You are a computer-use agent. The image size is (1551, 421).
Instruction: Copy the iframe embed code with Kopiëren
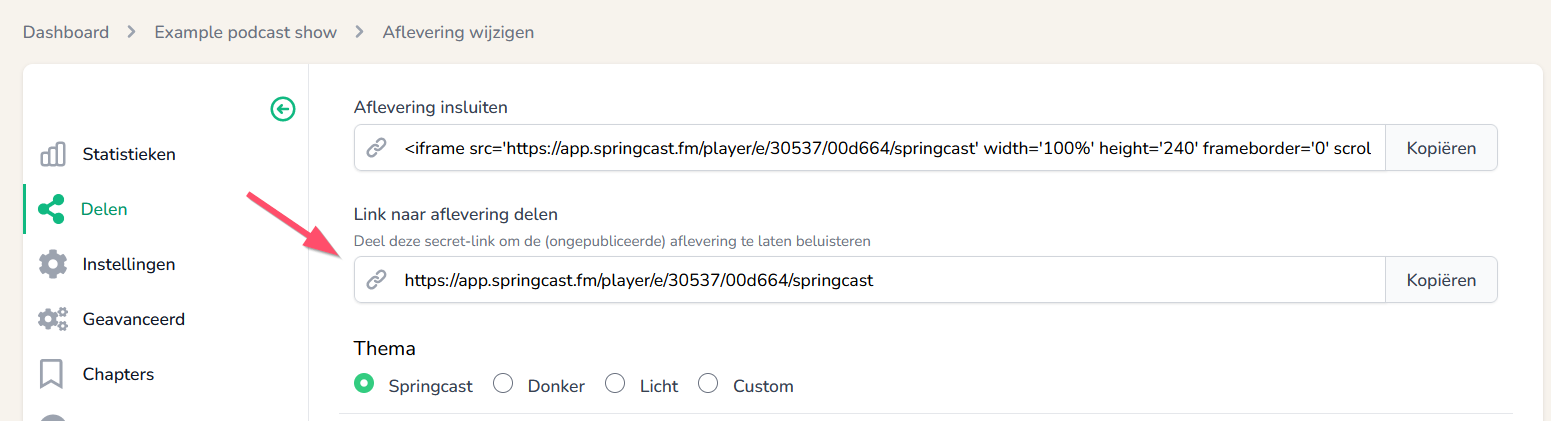[1441, 148]
